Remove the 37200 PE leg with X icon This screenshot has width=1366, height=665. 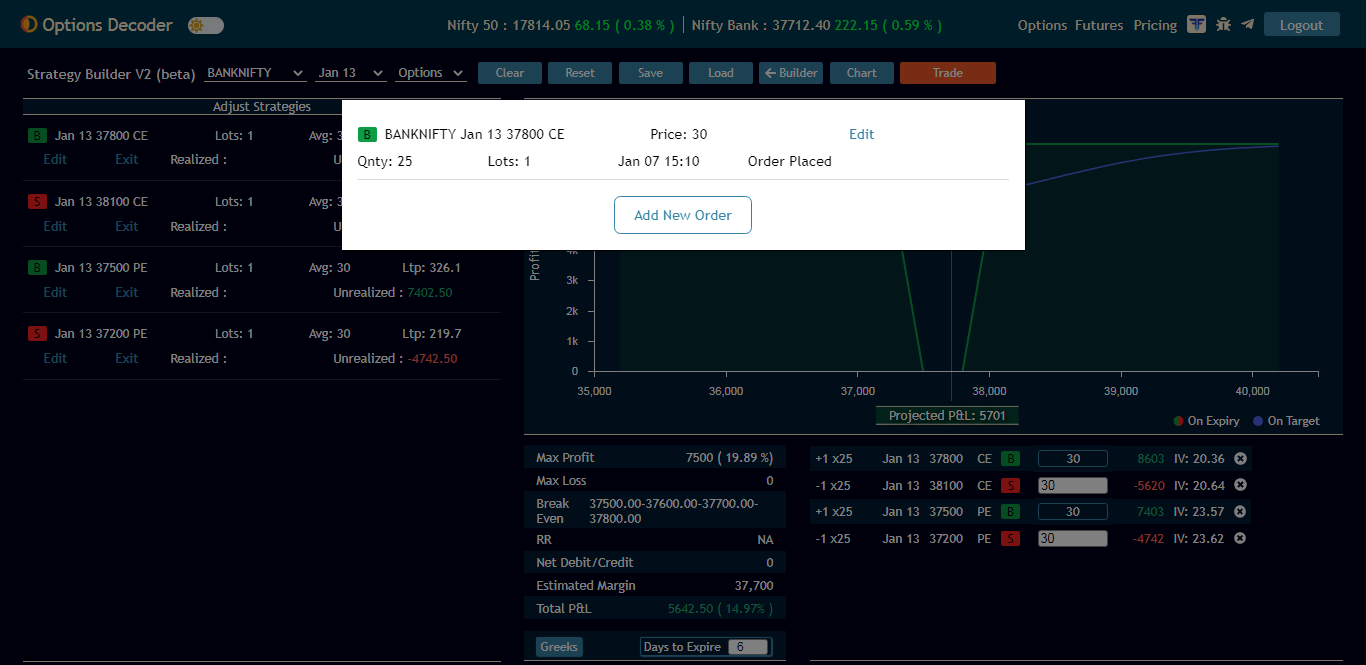click(x=1240, y=538)
